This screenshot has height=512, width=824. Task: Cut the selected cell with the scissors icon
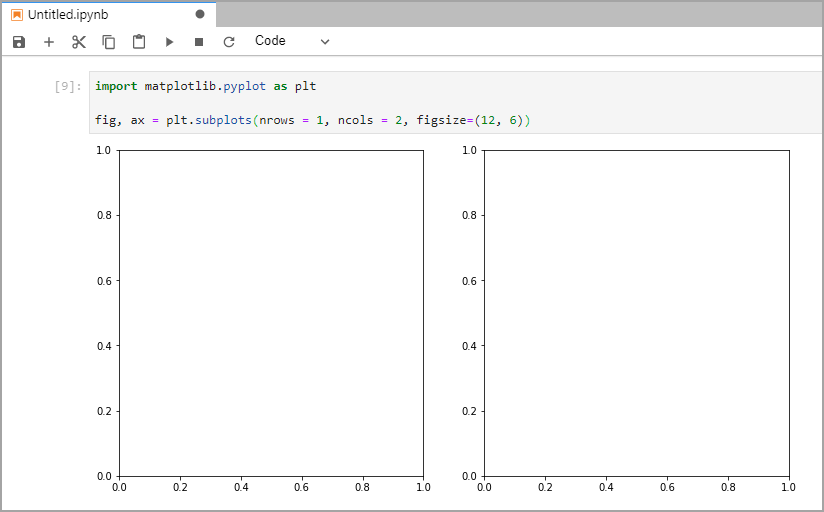click(79, 42)
